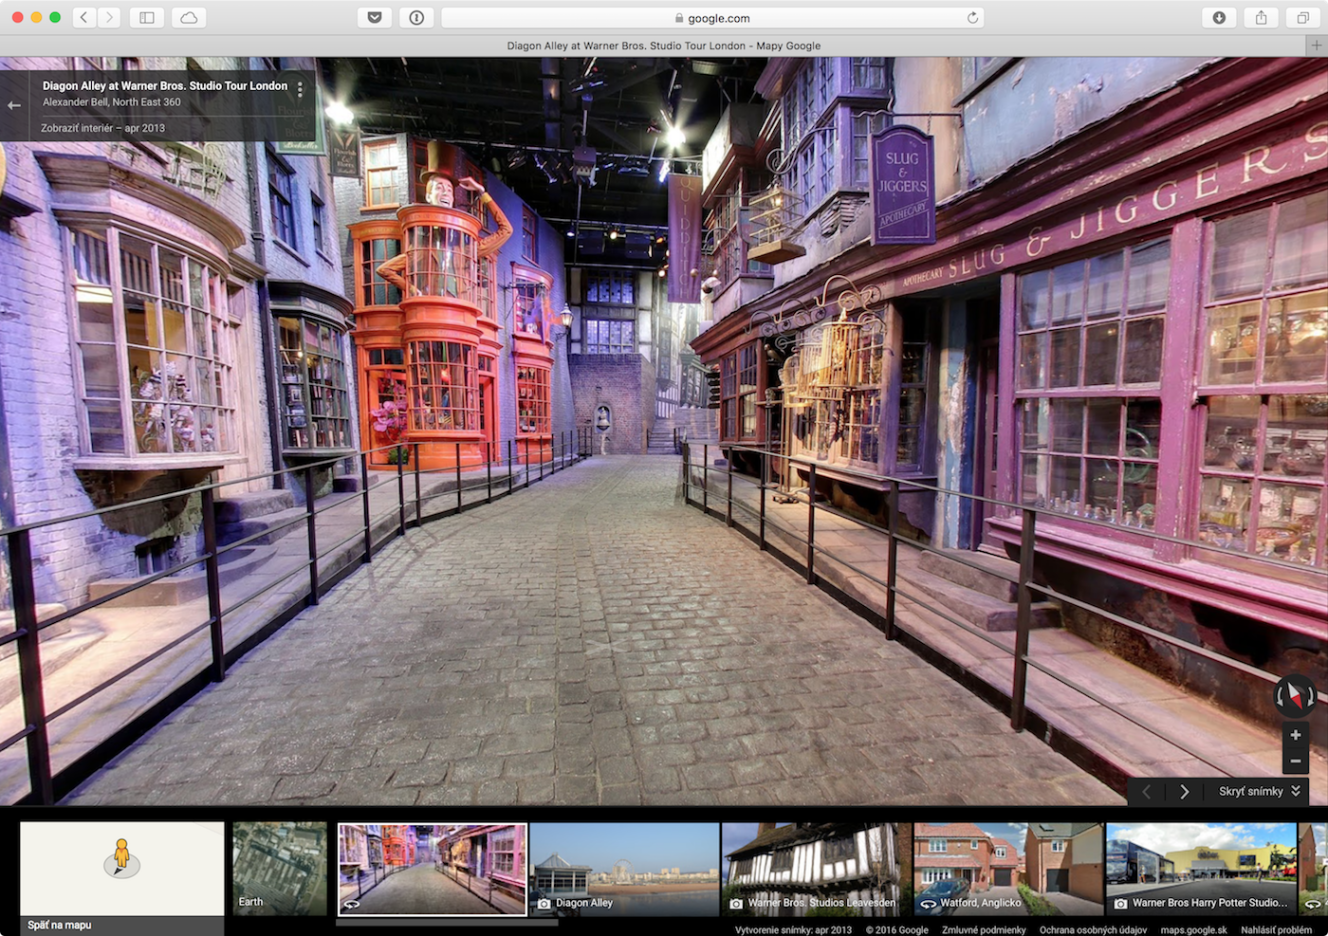Click Zobraziť interiér – apr 2013 text
Screen dimensions: 1328x936
pos(103,128)
